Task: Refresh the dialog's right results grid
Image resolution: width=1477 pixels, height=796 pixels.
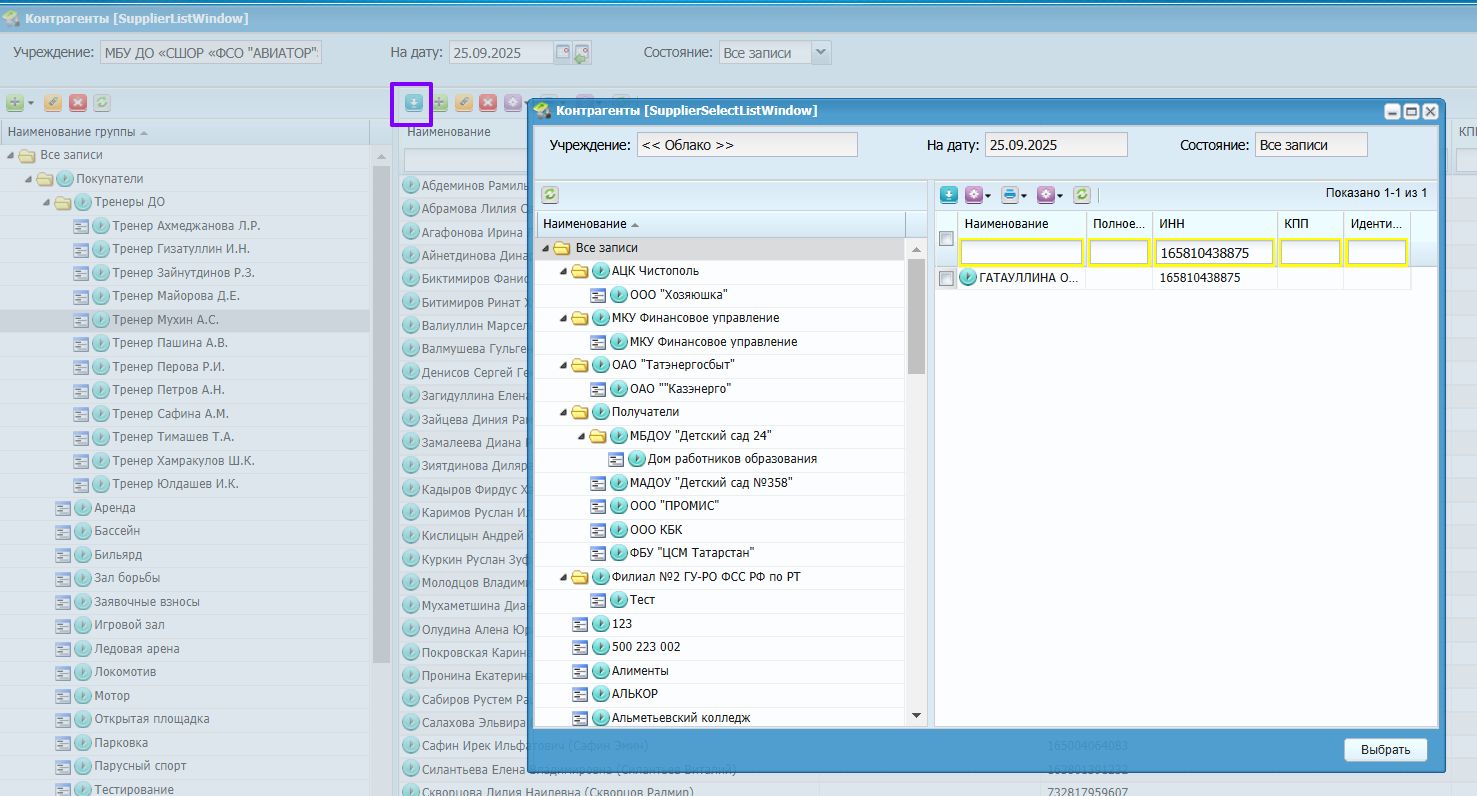Action: pyautogui.click(x=1081, y=195)
